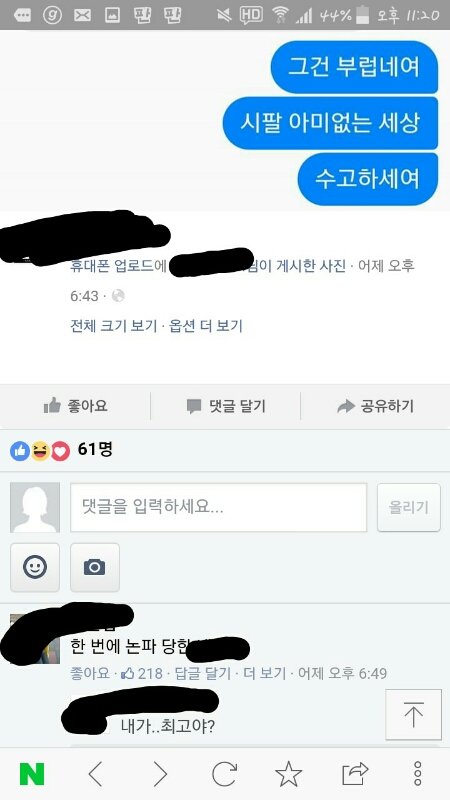Open 전체 크기 보기 link
This screenshot has height=800, width=450.
(113, 326)
